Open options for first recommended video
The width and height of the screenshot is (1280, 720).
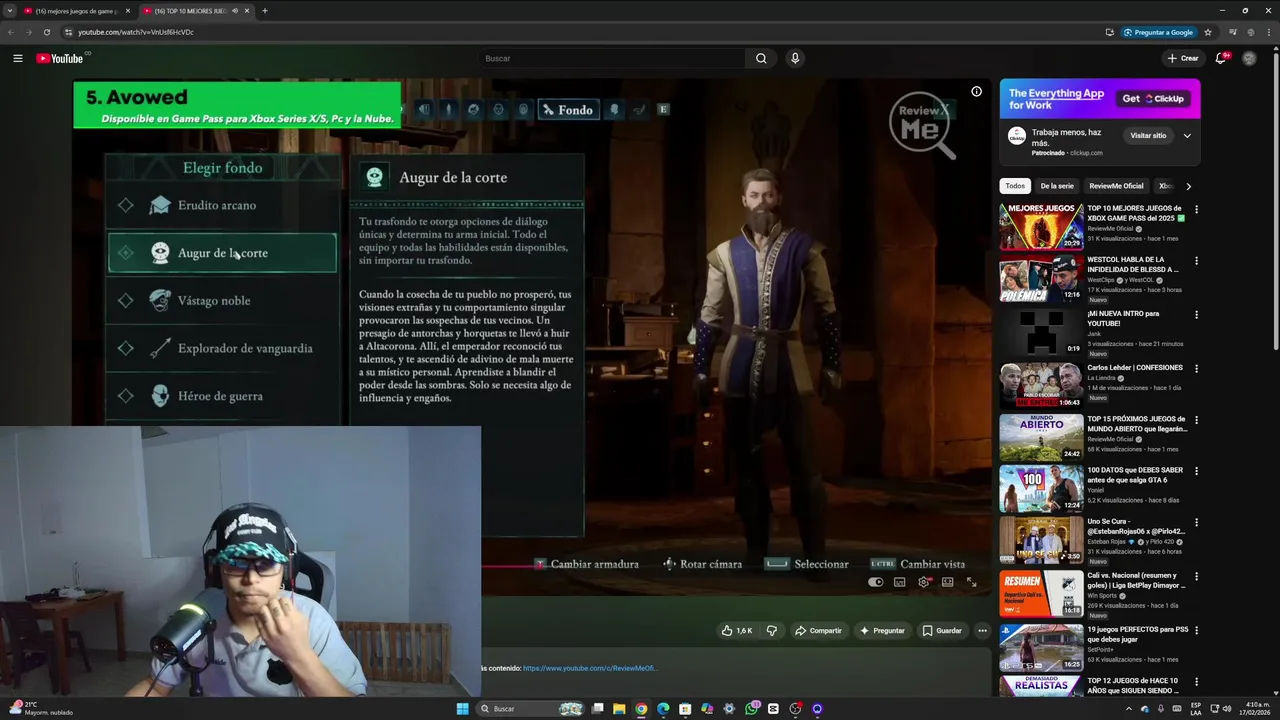coord(1196,210)
